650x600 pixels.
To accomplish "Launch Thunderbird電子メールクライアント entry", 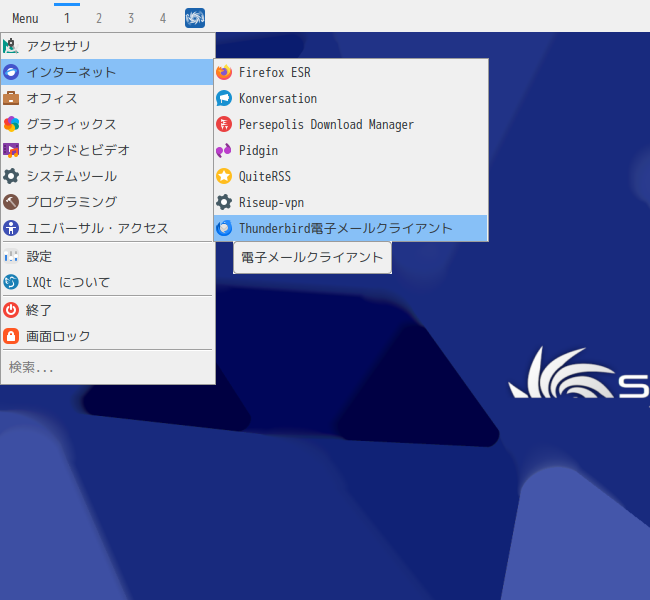I will coord(351,228).
